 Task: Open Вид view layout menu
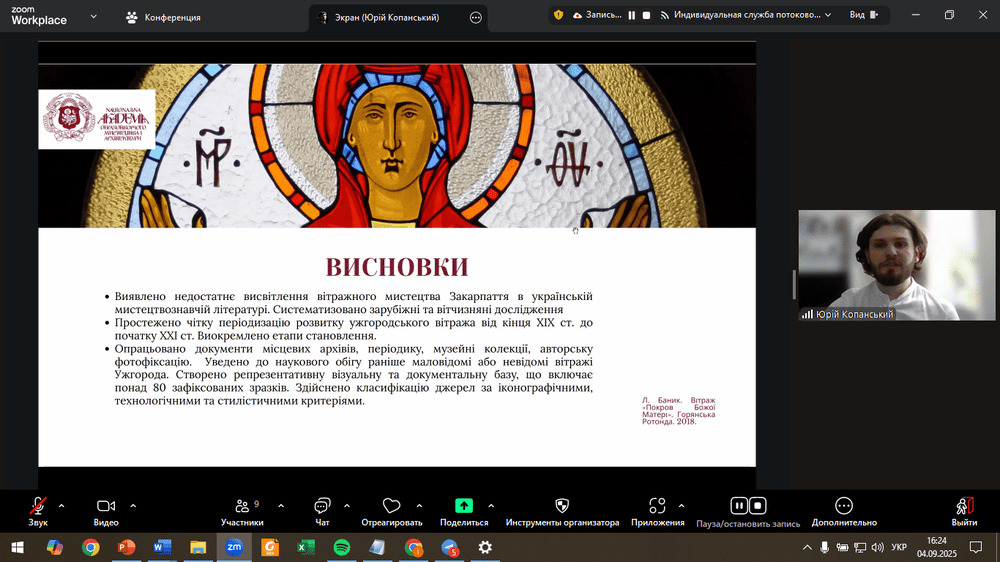coord(864,15)
